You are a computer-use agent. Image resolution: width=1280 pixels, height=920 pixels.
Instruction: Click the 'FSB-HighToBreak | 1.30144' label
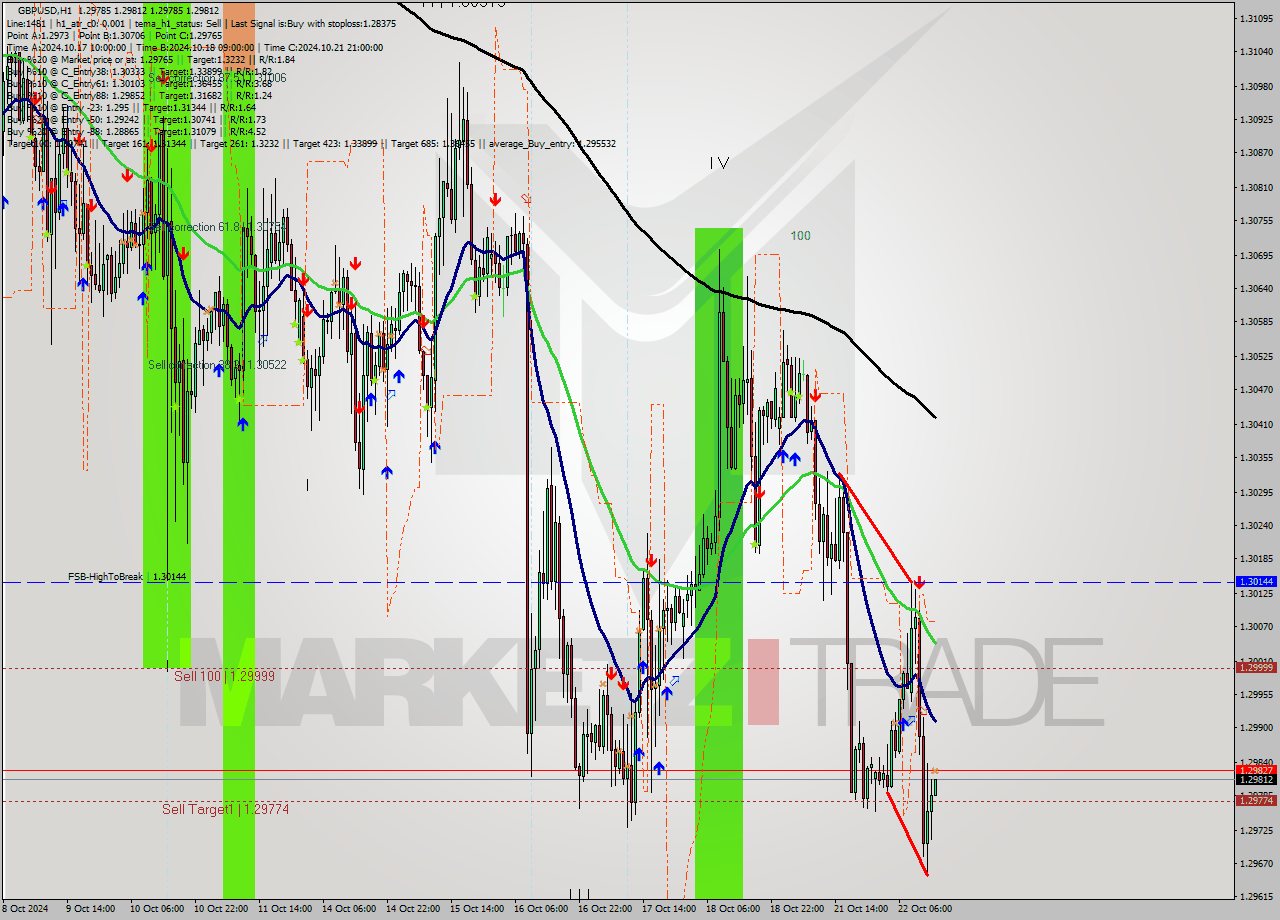pos(127,577)
